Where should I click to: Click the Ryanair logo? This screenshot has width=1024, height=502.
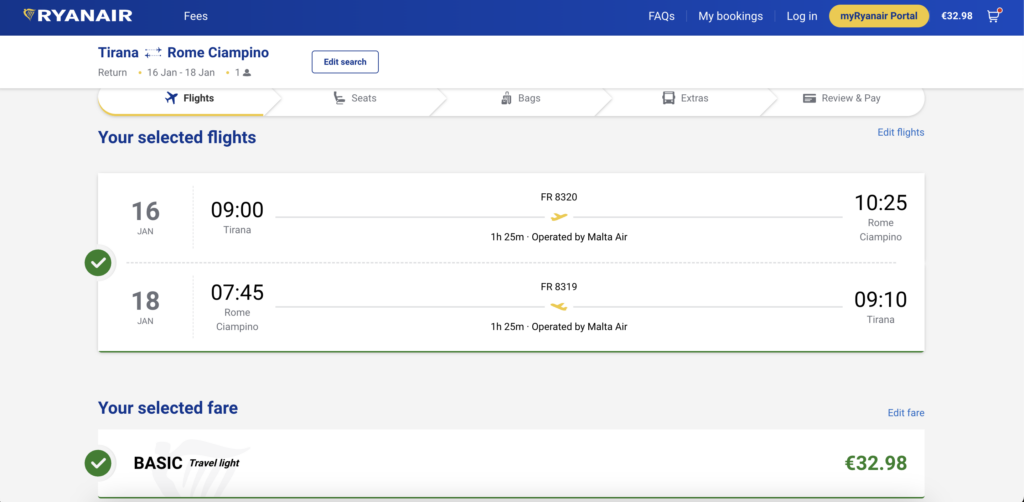pyautogui.click(x=77, y=16)
